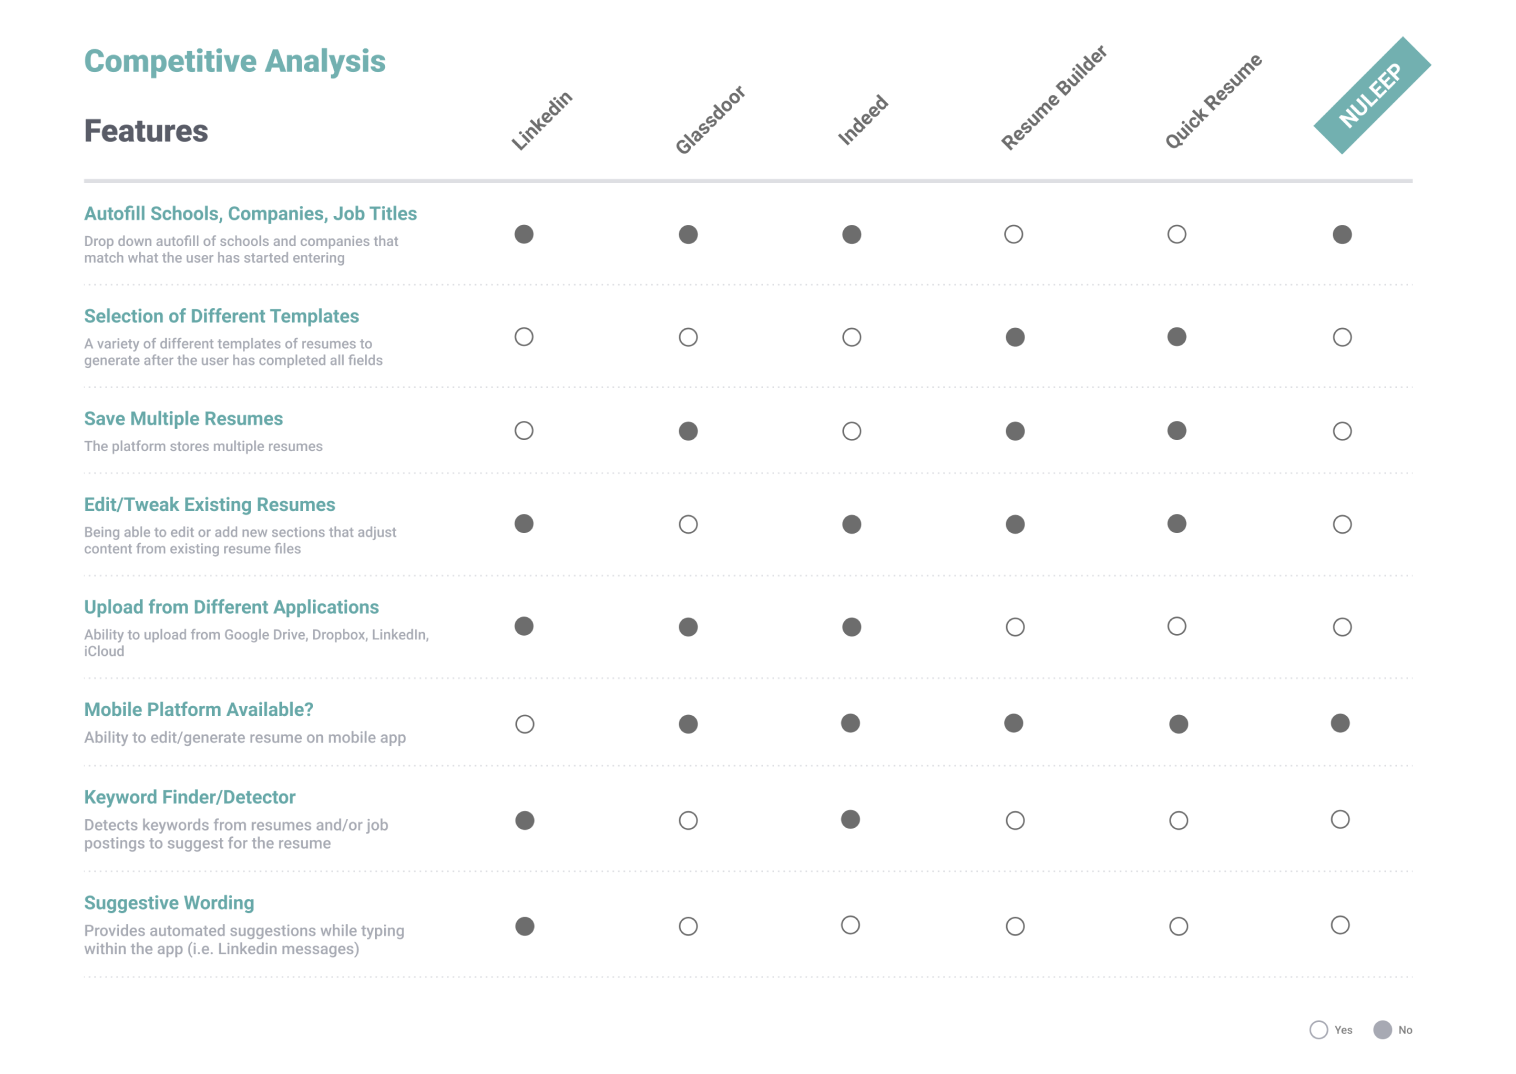Click NULEEP circle in Mobile Platform row
The width and height of the screenshot is (1516, 1074).
point(1340,723)
